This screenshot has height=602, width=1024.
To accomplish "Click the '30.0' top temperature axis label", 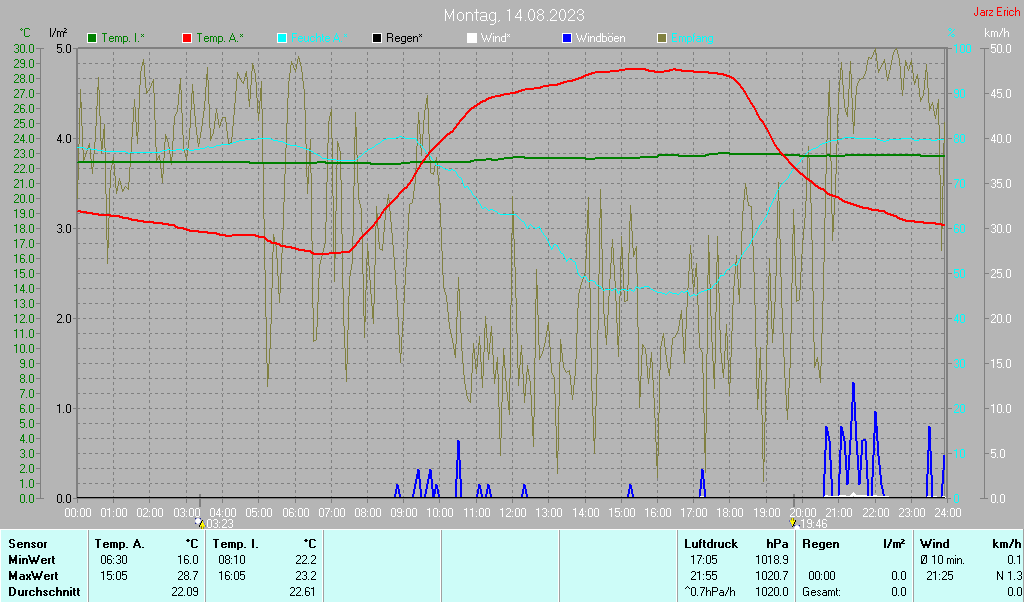I will (24, 48).
